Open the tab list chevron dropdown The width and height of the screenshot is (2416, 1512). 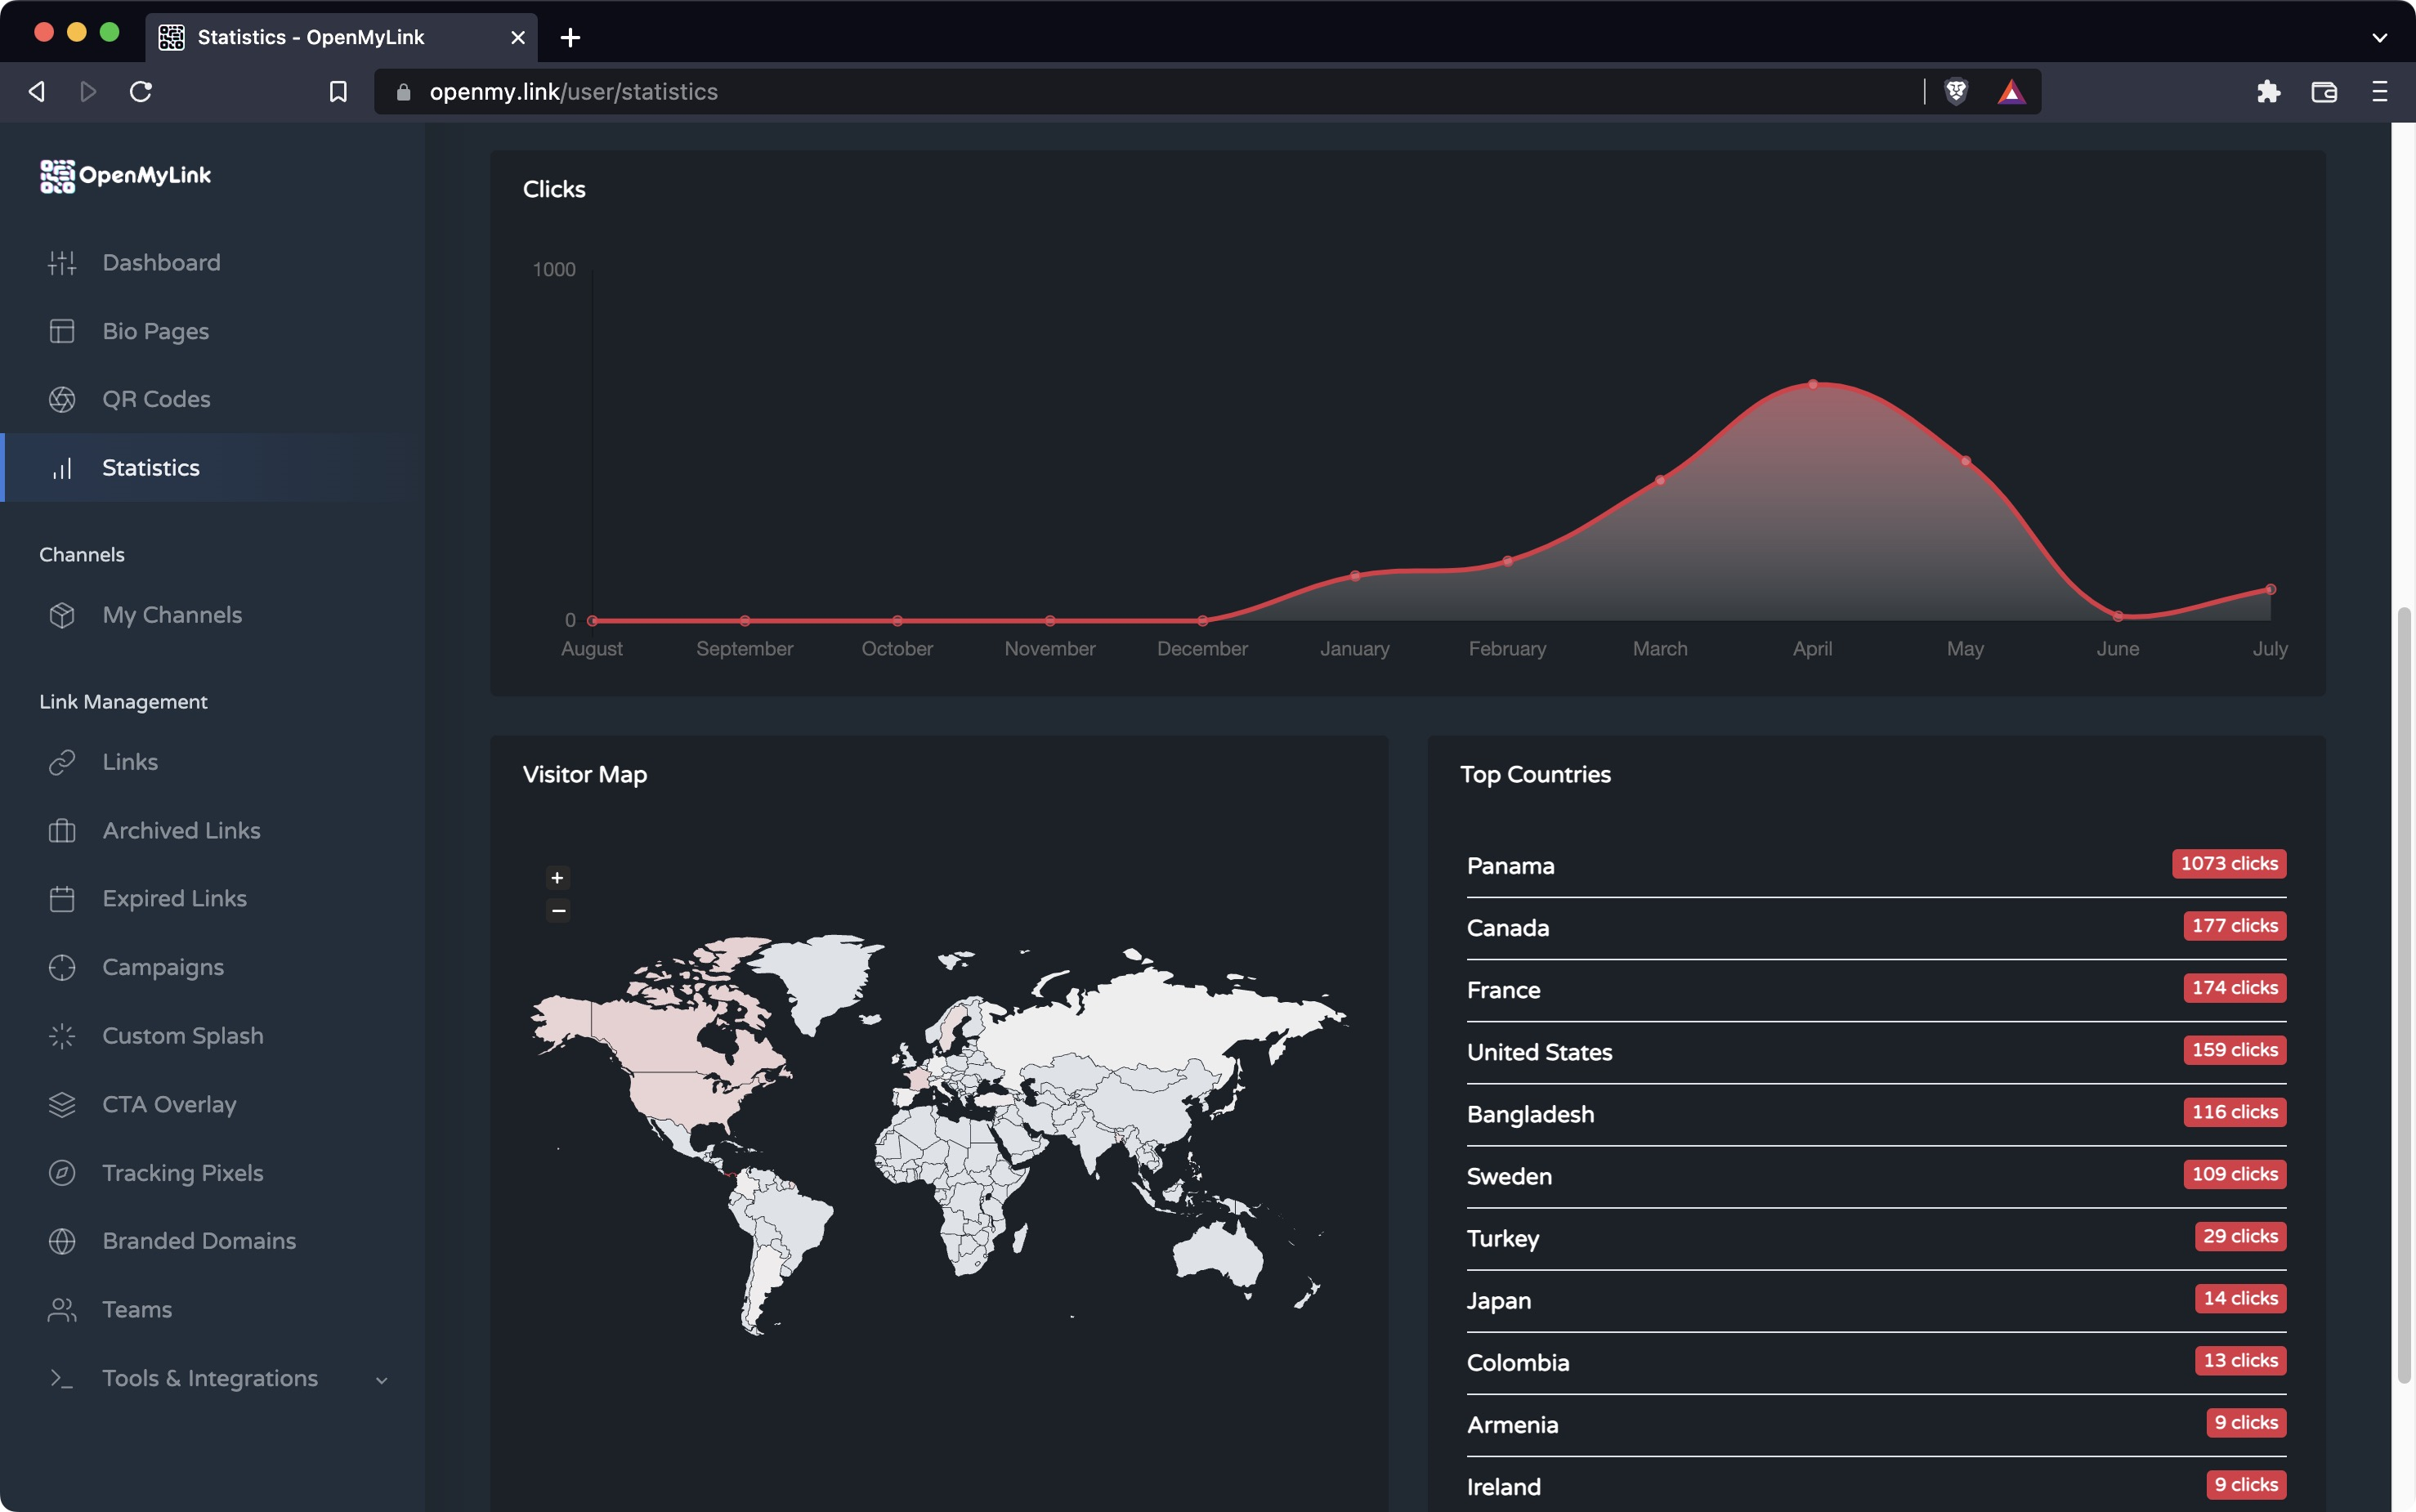point(2379,38)
